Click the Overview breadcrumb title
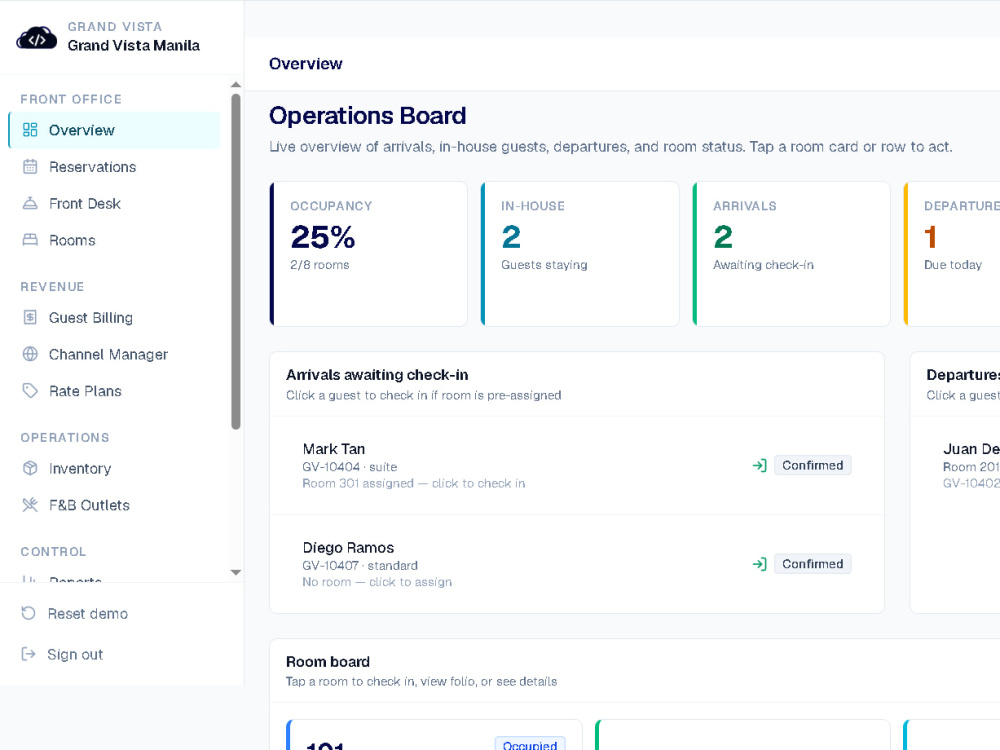 (x=305, y=64)
